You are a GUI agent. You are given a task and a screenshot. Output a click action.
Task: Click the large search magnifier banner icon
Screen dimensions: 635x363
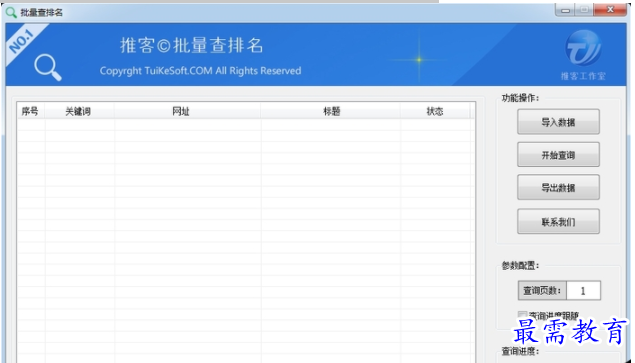(48, 68)
